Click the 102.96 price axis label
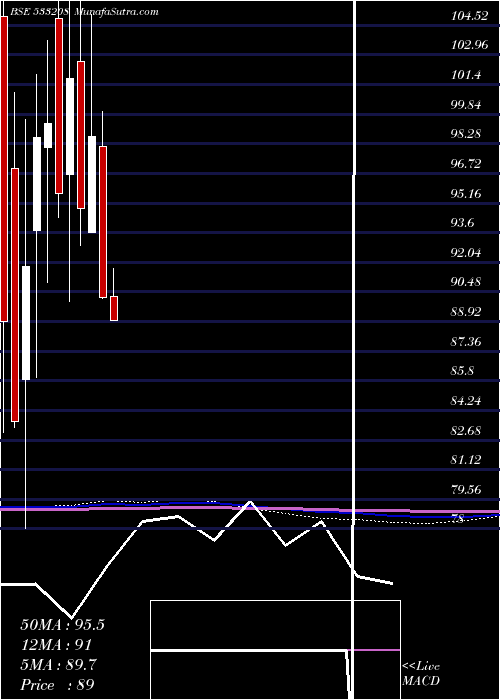Viewport: 500px width, 700px height. (x=469, y=46)
